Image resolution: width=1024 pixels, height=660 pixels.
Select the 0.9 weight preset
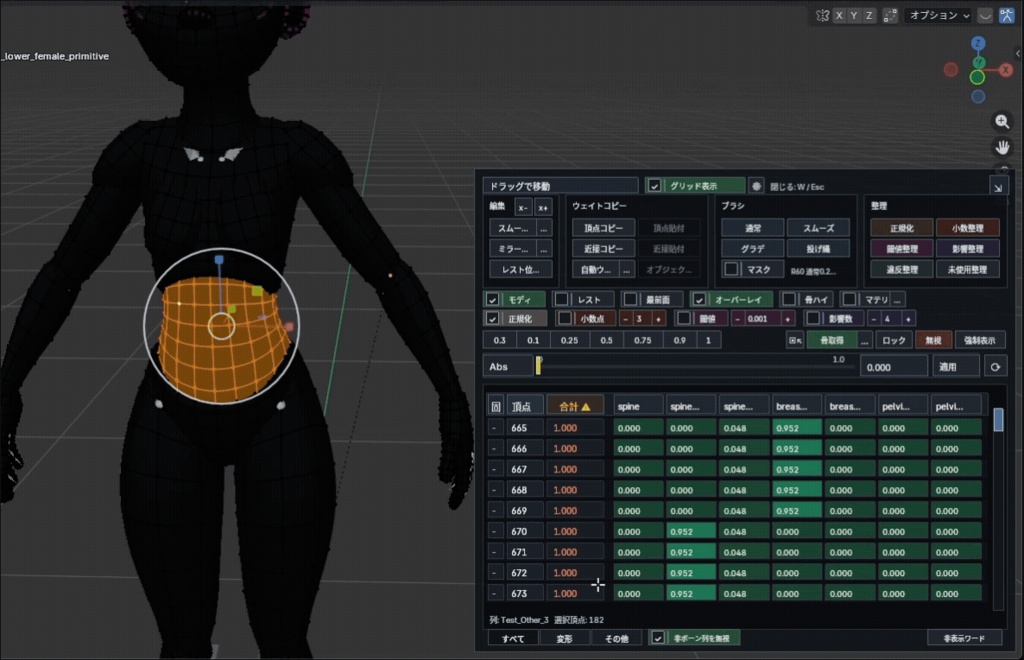pos(680,340)
